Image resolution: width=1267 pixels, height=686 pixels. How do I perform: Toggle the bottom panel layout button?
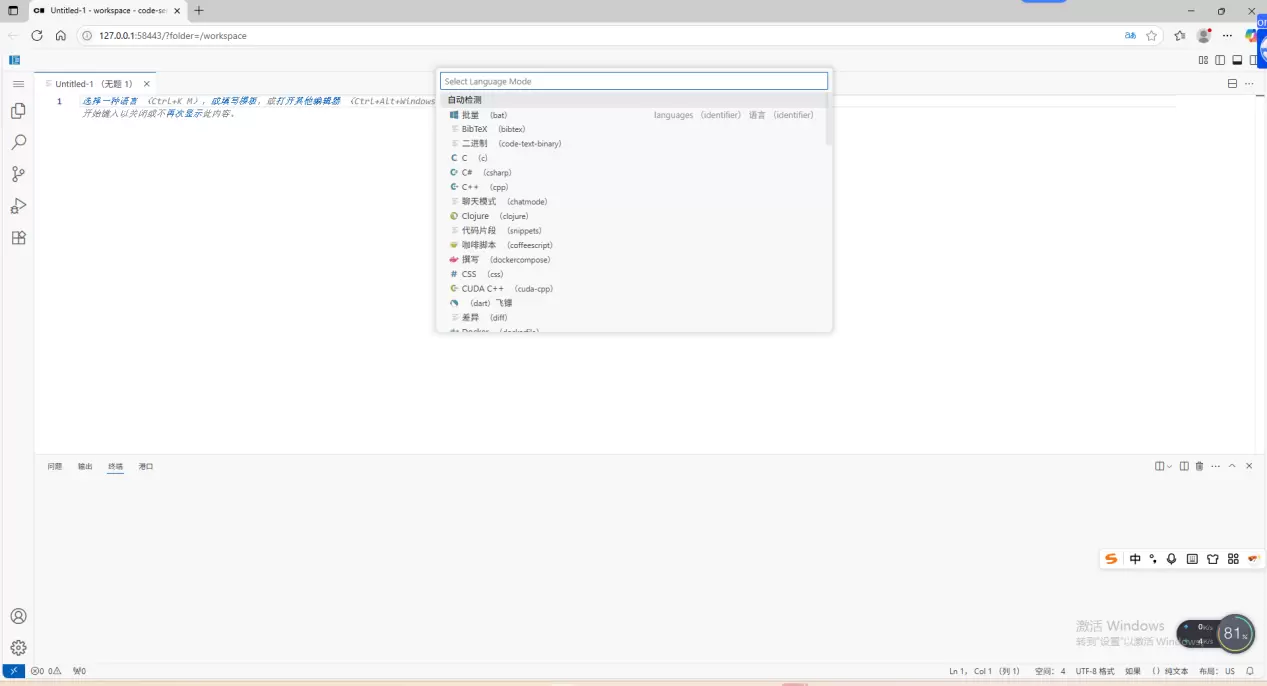1237,60
